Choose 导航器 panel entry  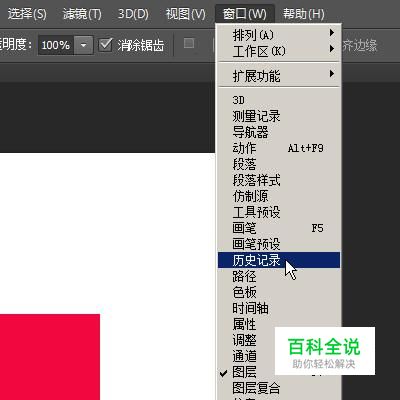(279, 132)
